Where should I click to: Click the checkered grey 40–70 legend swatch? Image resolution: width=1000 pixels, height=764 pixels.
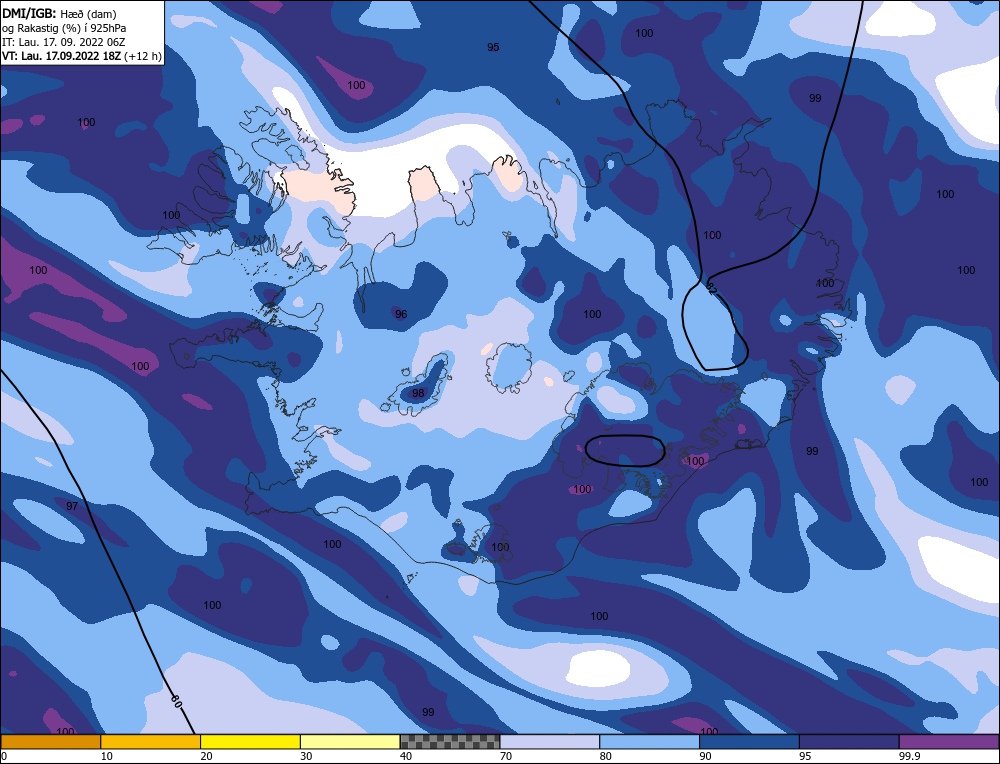click(x=450, y=742)
